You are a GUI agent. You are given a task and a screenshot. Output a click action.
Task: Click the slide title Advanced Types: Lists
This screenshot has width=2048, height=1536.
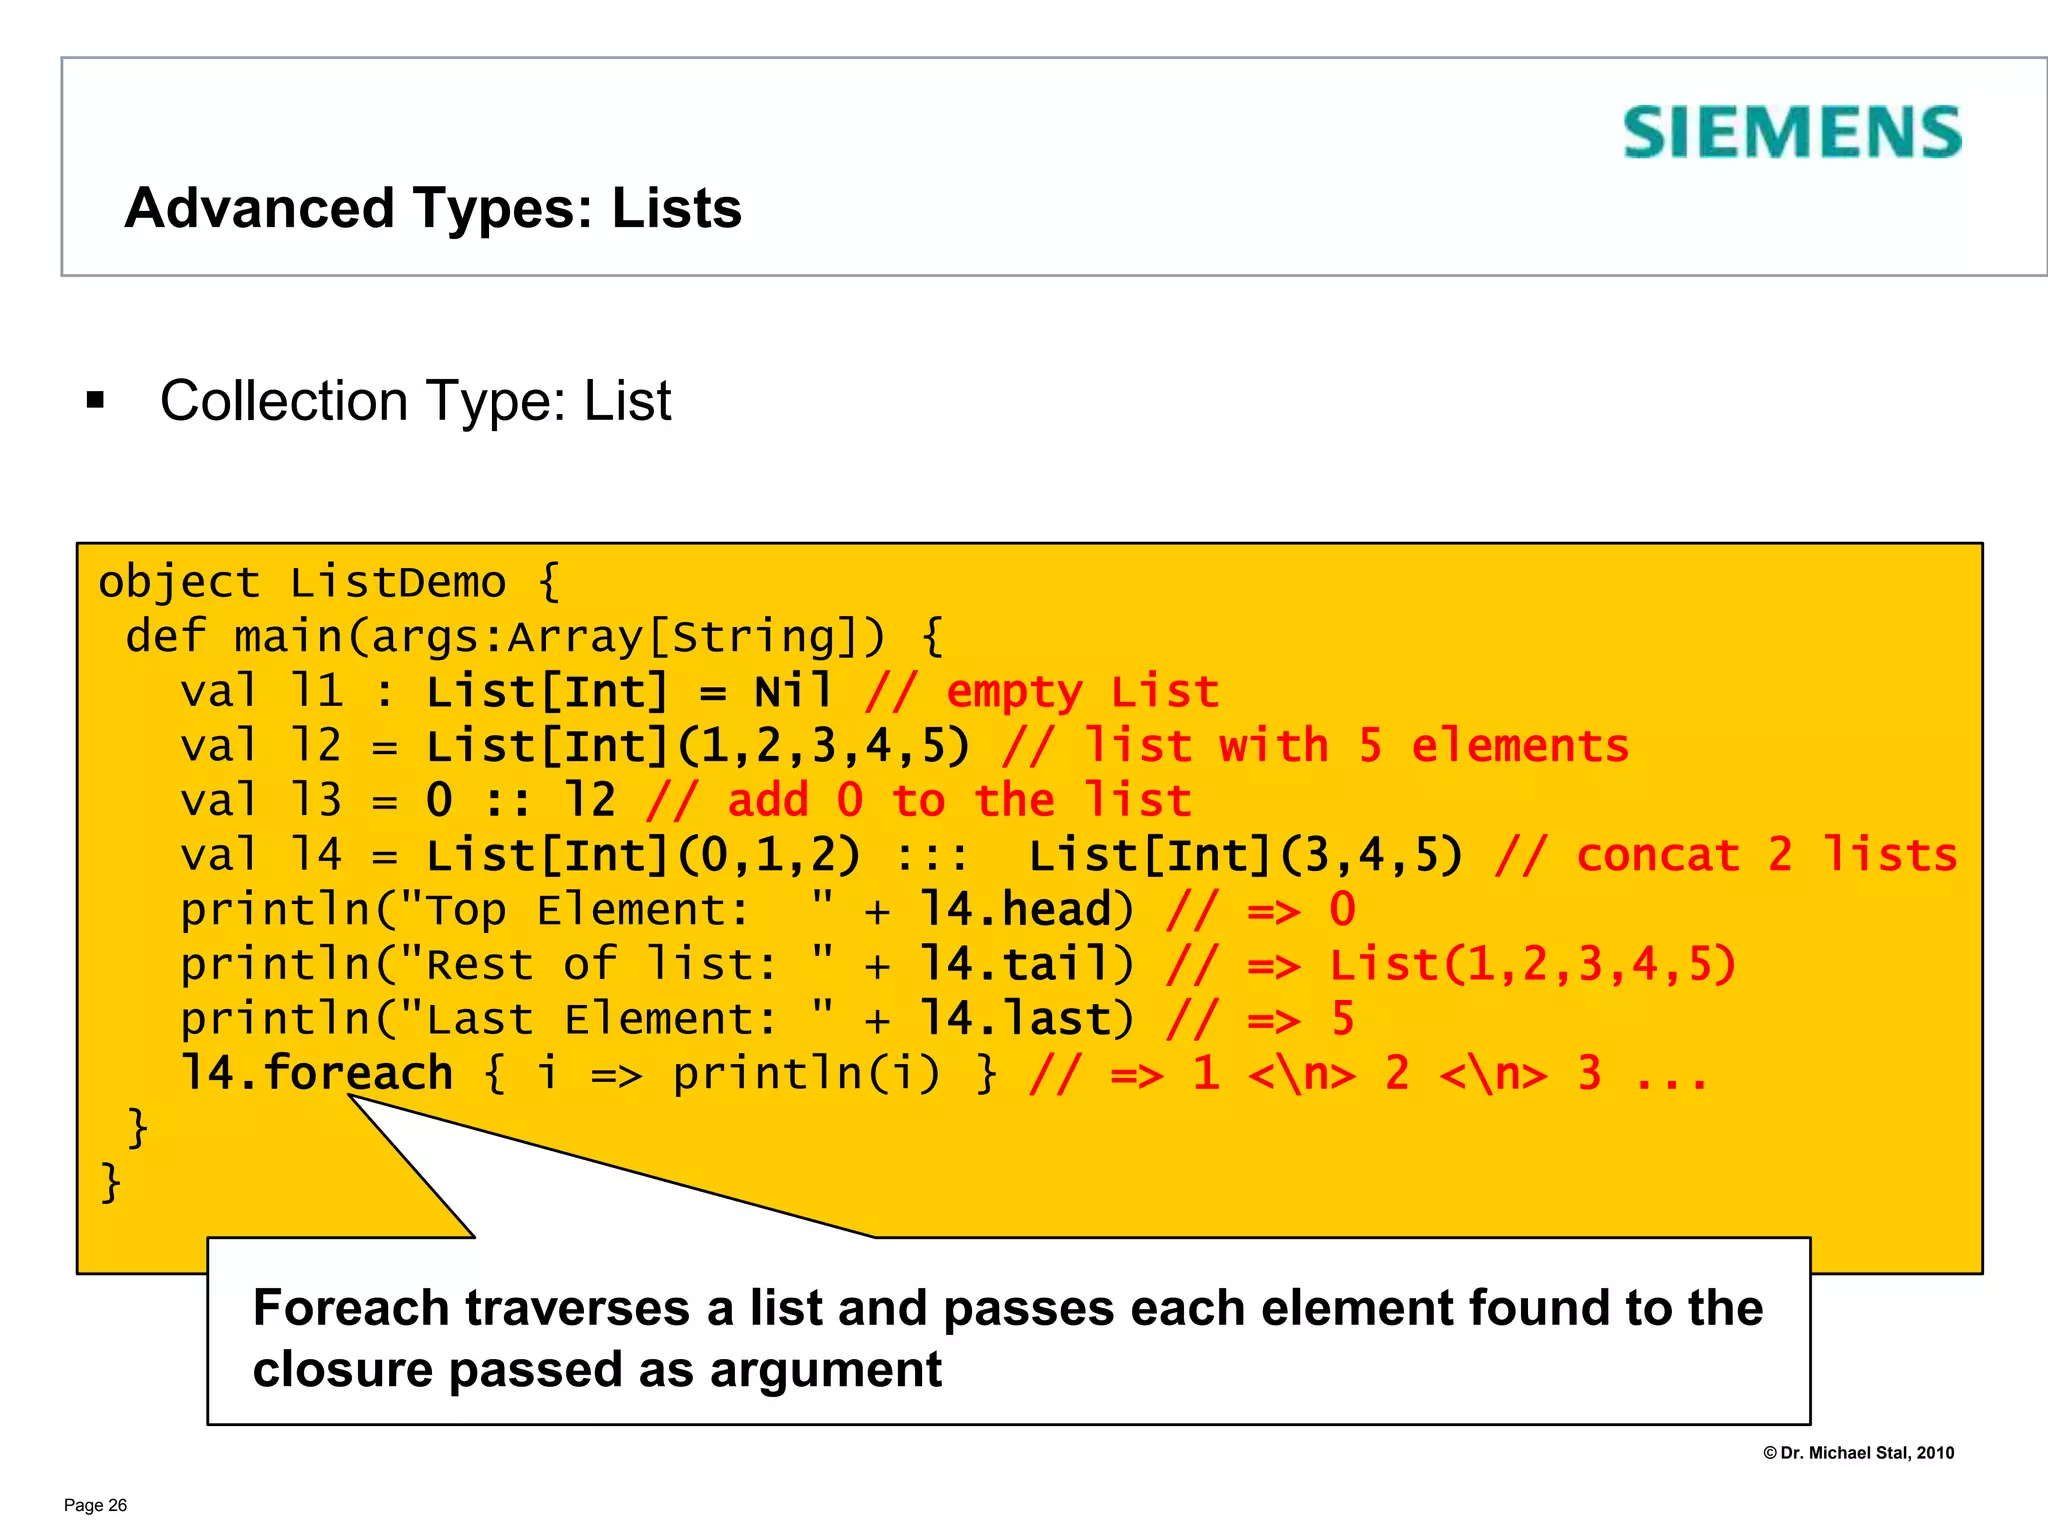432,208
